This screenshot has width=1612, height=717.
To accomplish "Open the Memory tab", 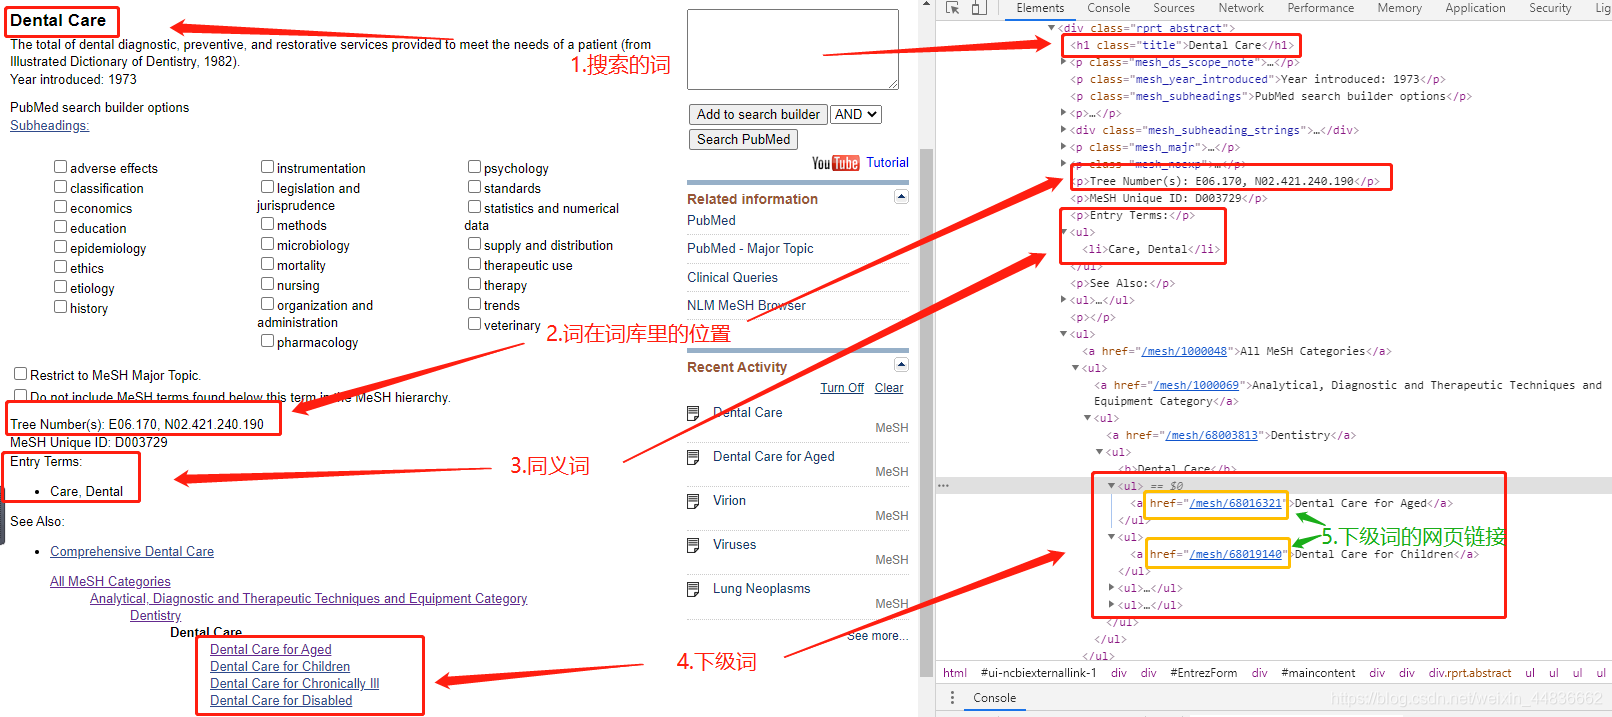I will coord(1399,8).
